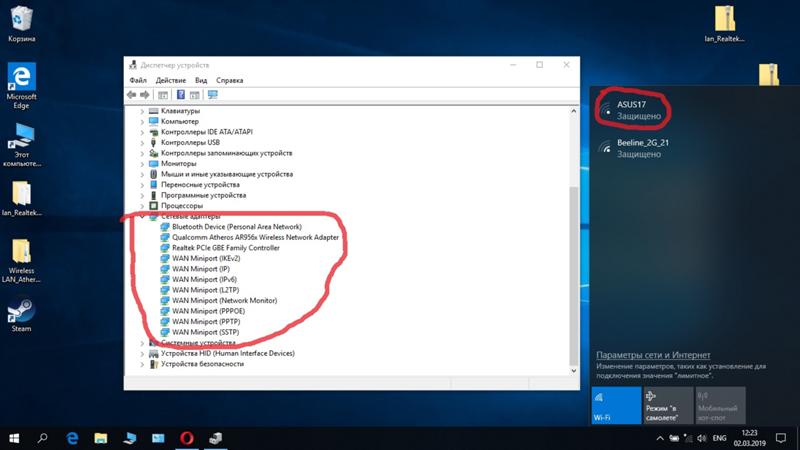The width and height of the screenshot is (800, 450).
Task: Click the Forward arrow in Device Manager toolbar
Action: [x=145, y=95]
